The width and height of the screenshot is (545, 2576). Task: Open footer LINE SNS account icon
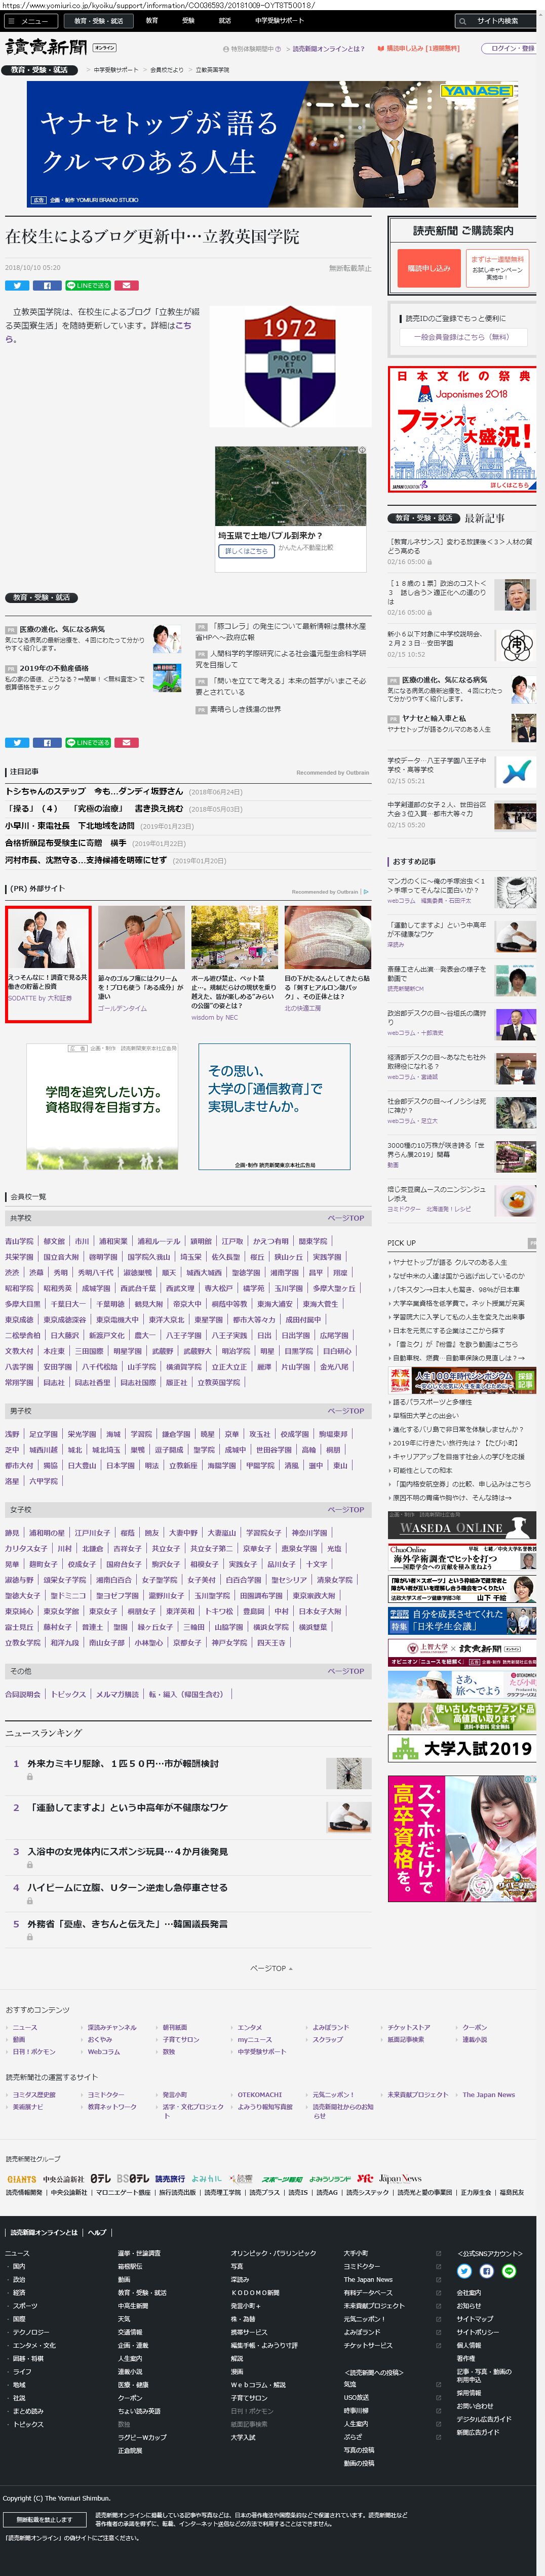pyautogui.click(x=509, y=2272)
